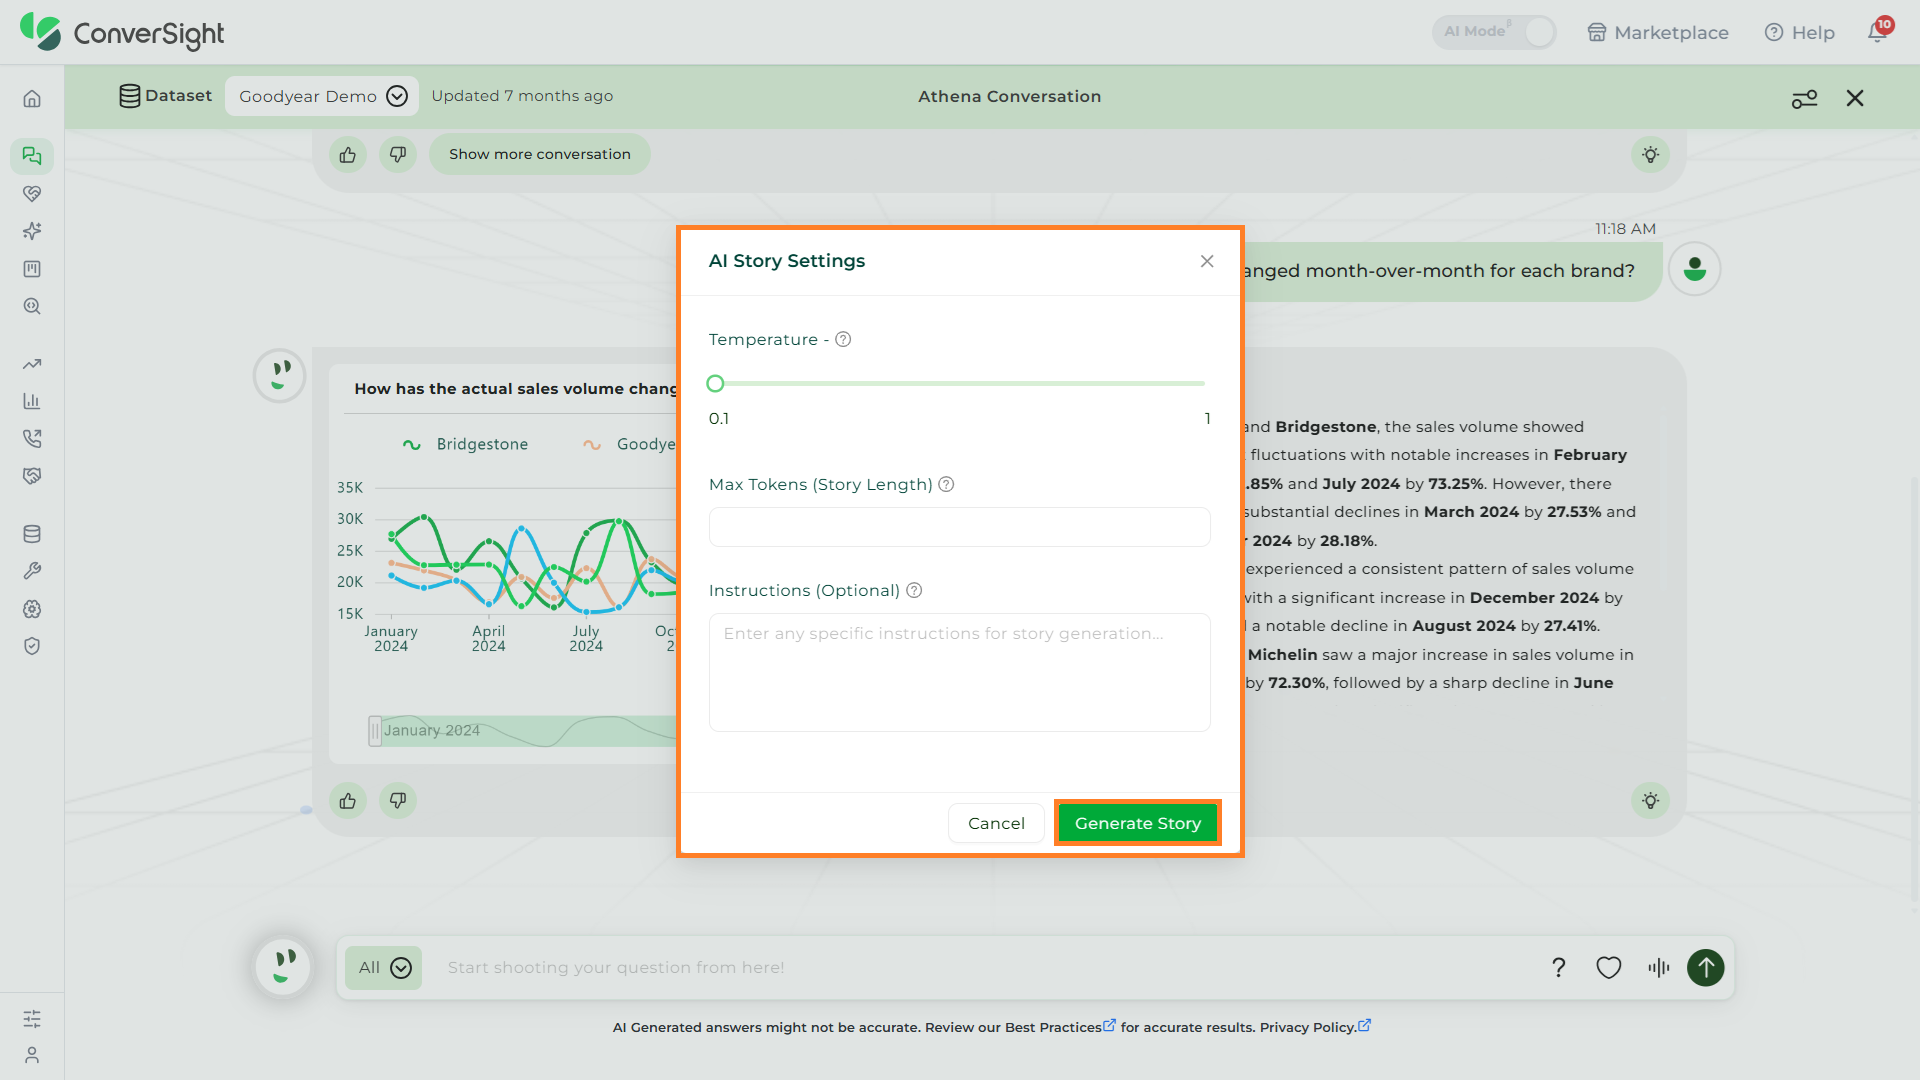1920x1080 pixels.
Task: Open the sliders preferences icon at sidebar bottom
Action: pyautogui.click(x=32, y=1019)
